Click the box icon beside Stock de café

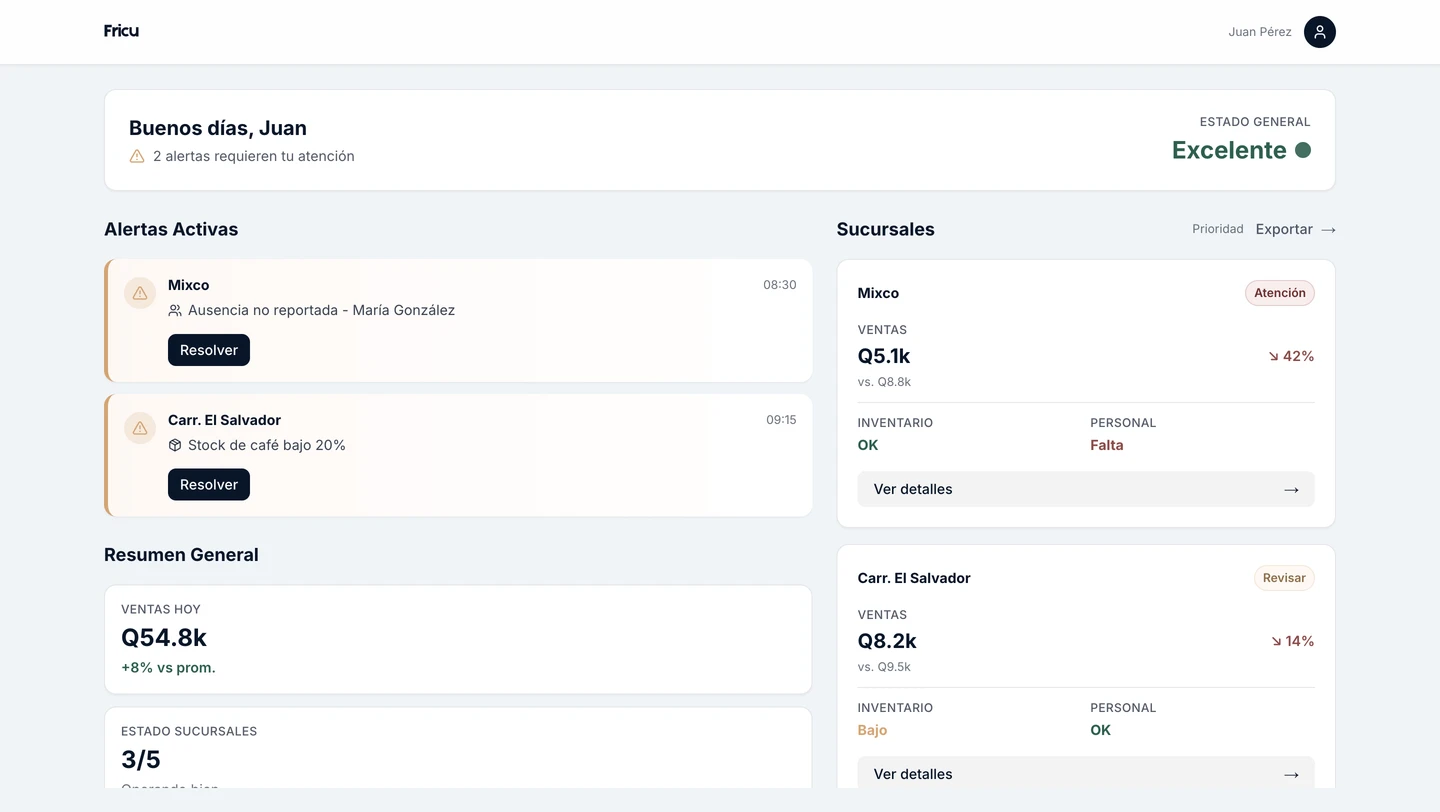(x=175, y=445)
